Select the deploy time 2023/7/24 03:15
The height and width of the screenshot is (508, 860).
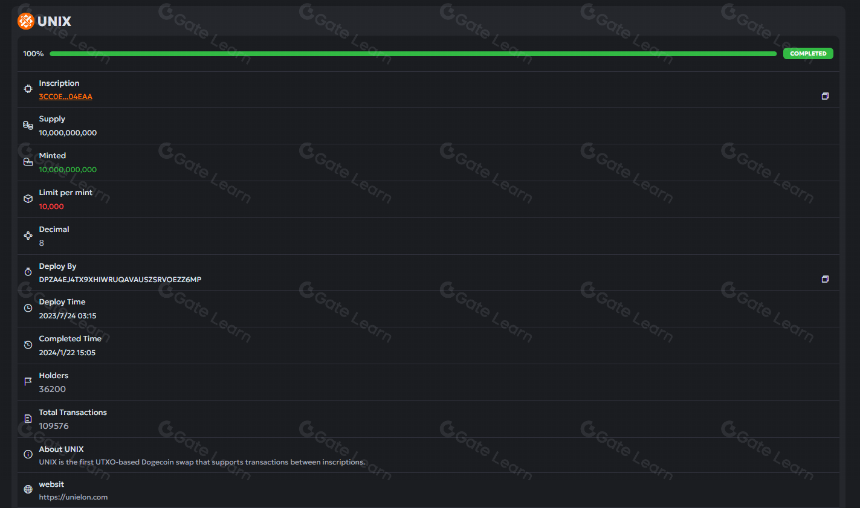tap(67, 315)
